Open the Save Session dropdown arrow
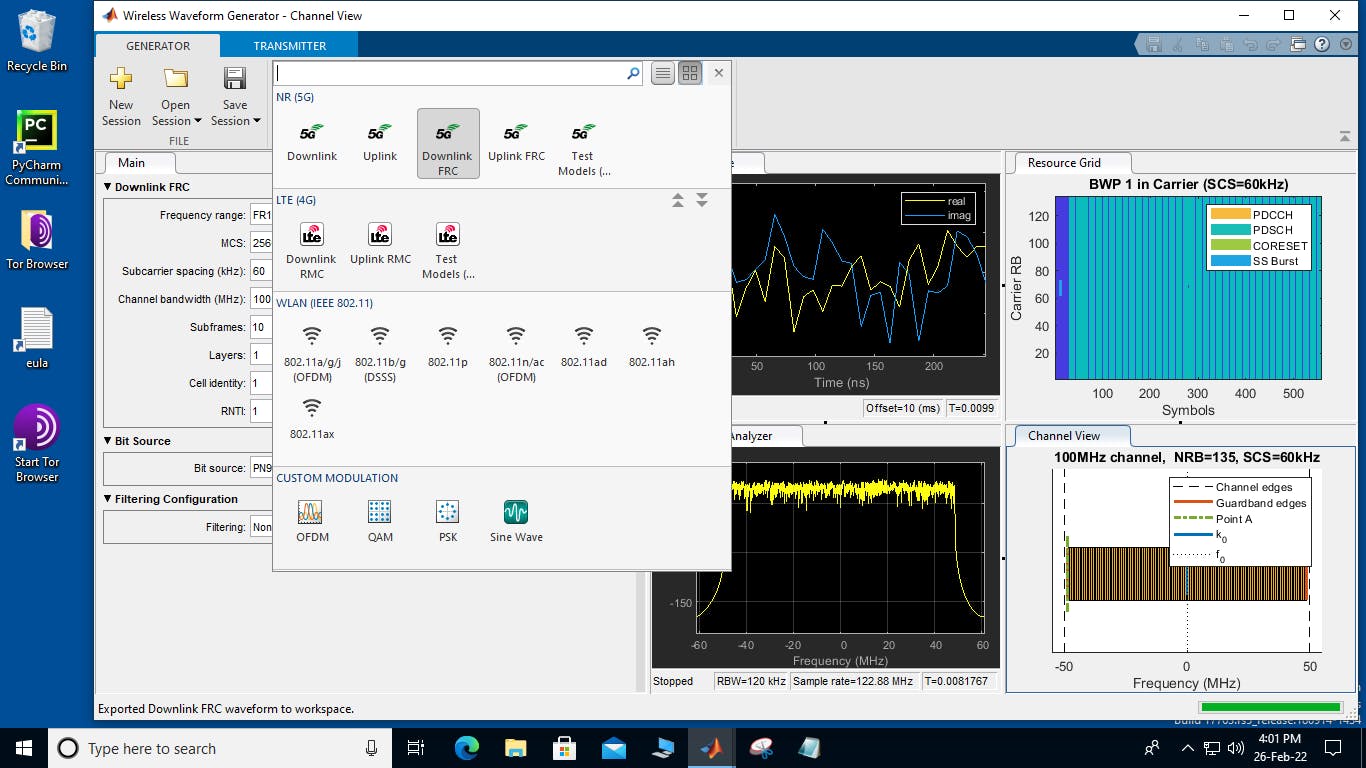Screen dimensions: 1366x768 tap(256, 121)
